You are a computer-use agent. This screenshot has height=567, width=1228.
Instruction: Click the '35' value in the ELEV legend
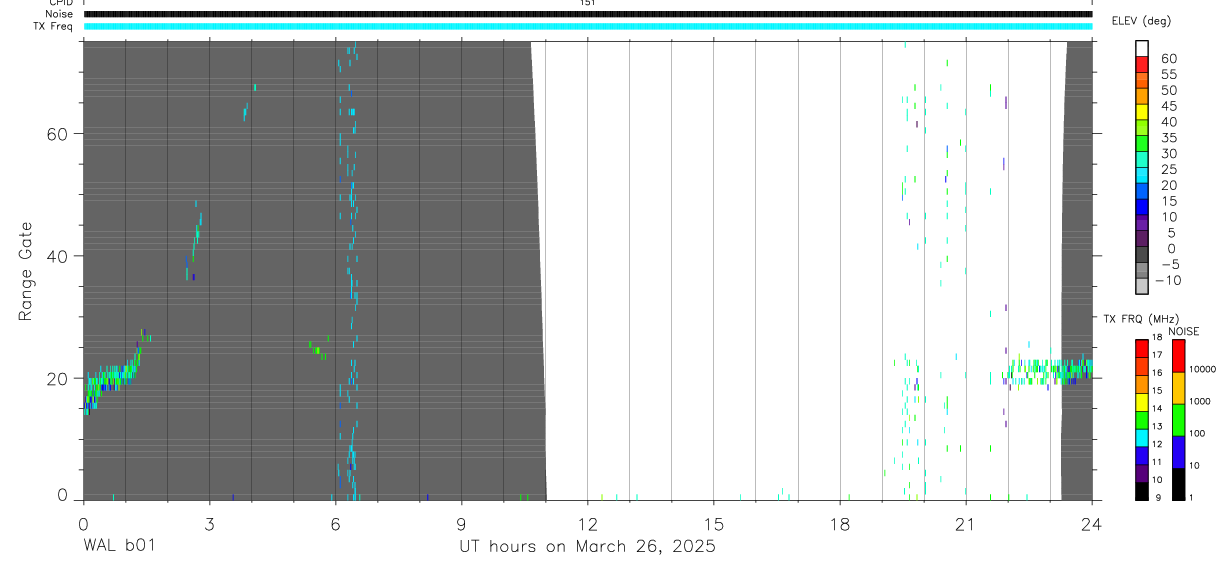(1169, 138)
